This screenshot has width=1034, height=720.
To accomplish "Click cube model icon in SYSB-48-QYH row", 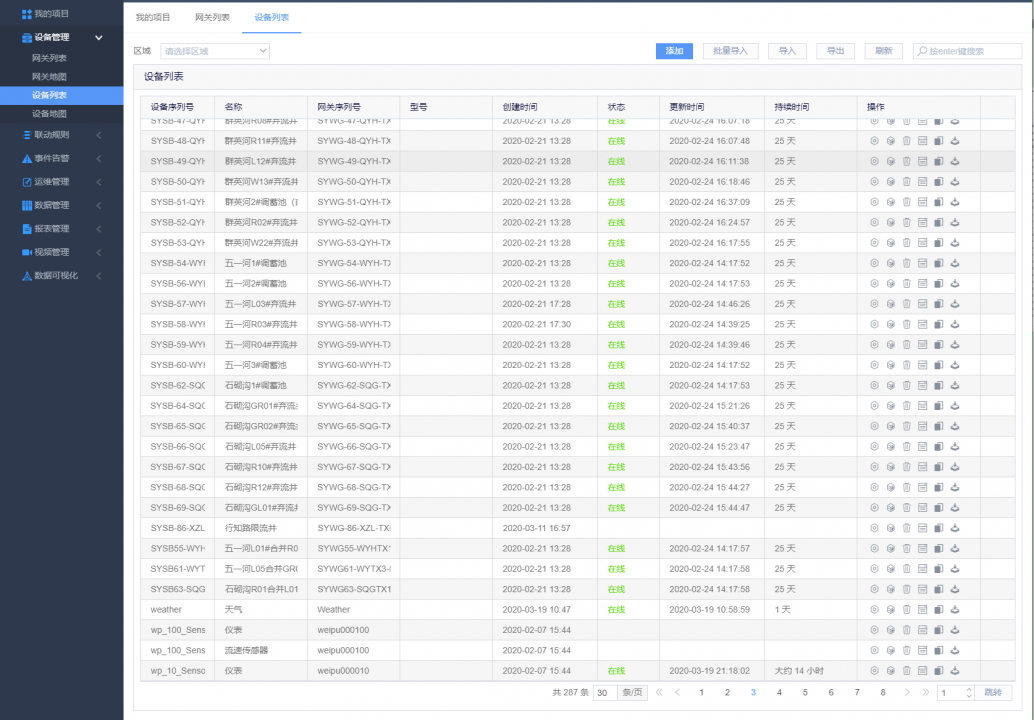I will pyautogui.click(x=890, y=140).
